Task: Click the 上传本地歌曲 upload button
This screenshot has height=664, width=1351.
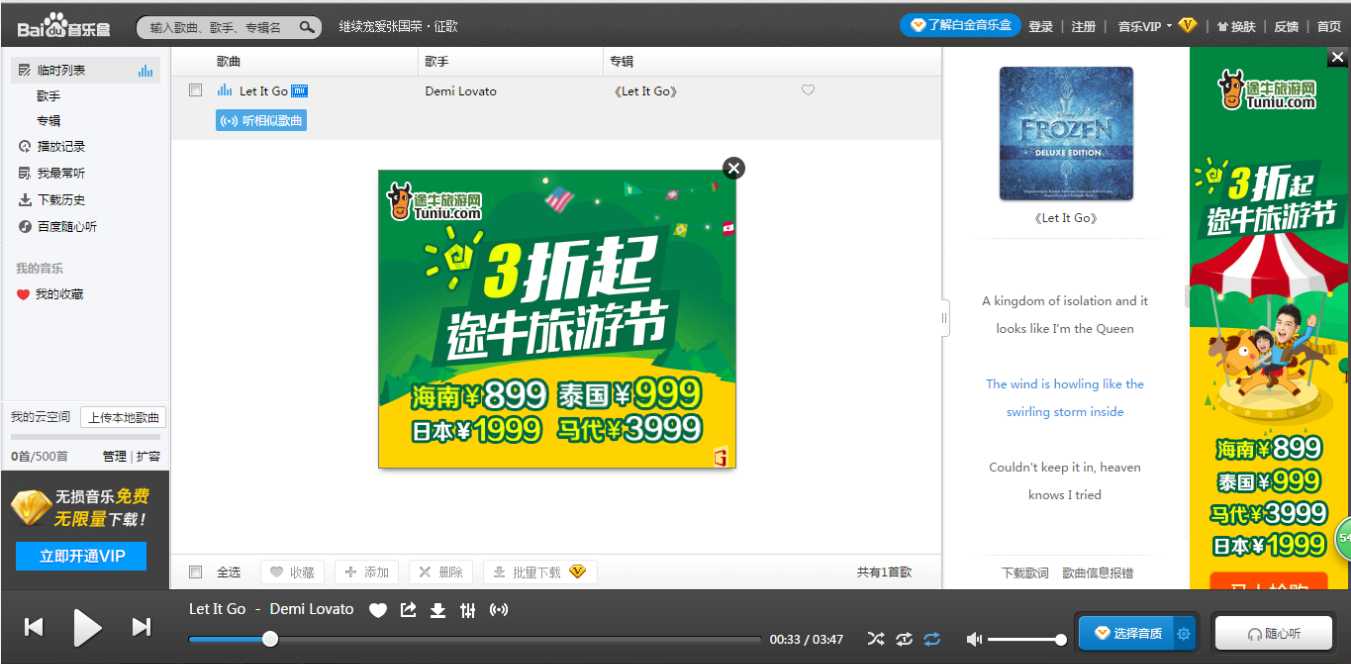Action: point(123,417)
